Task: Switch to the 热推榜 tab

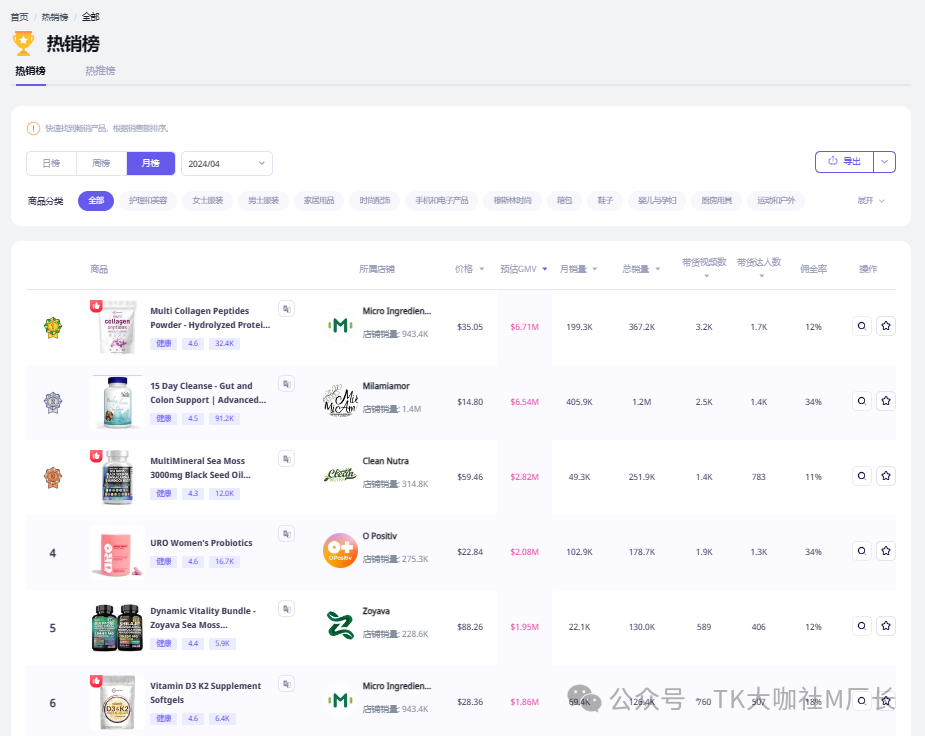Action: [100, 71]
